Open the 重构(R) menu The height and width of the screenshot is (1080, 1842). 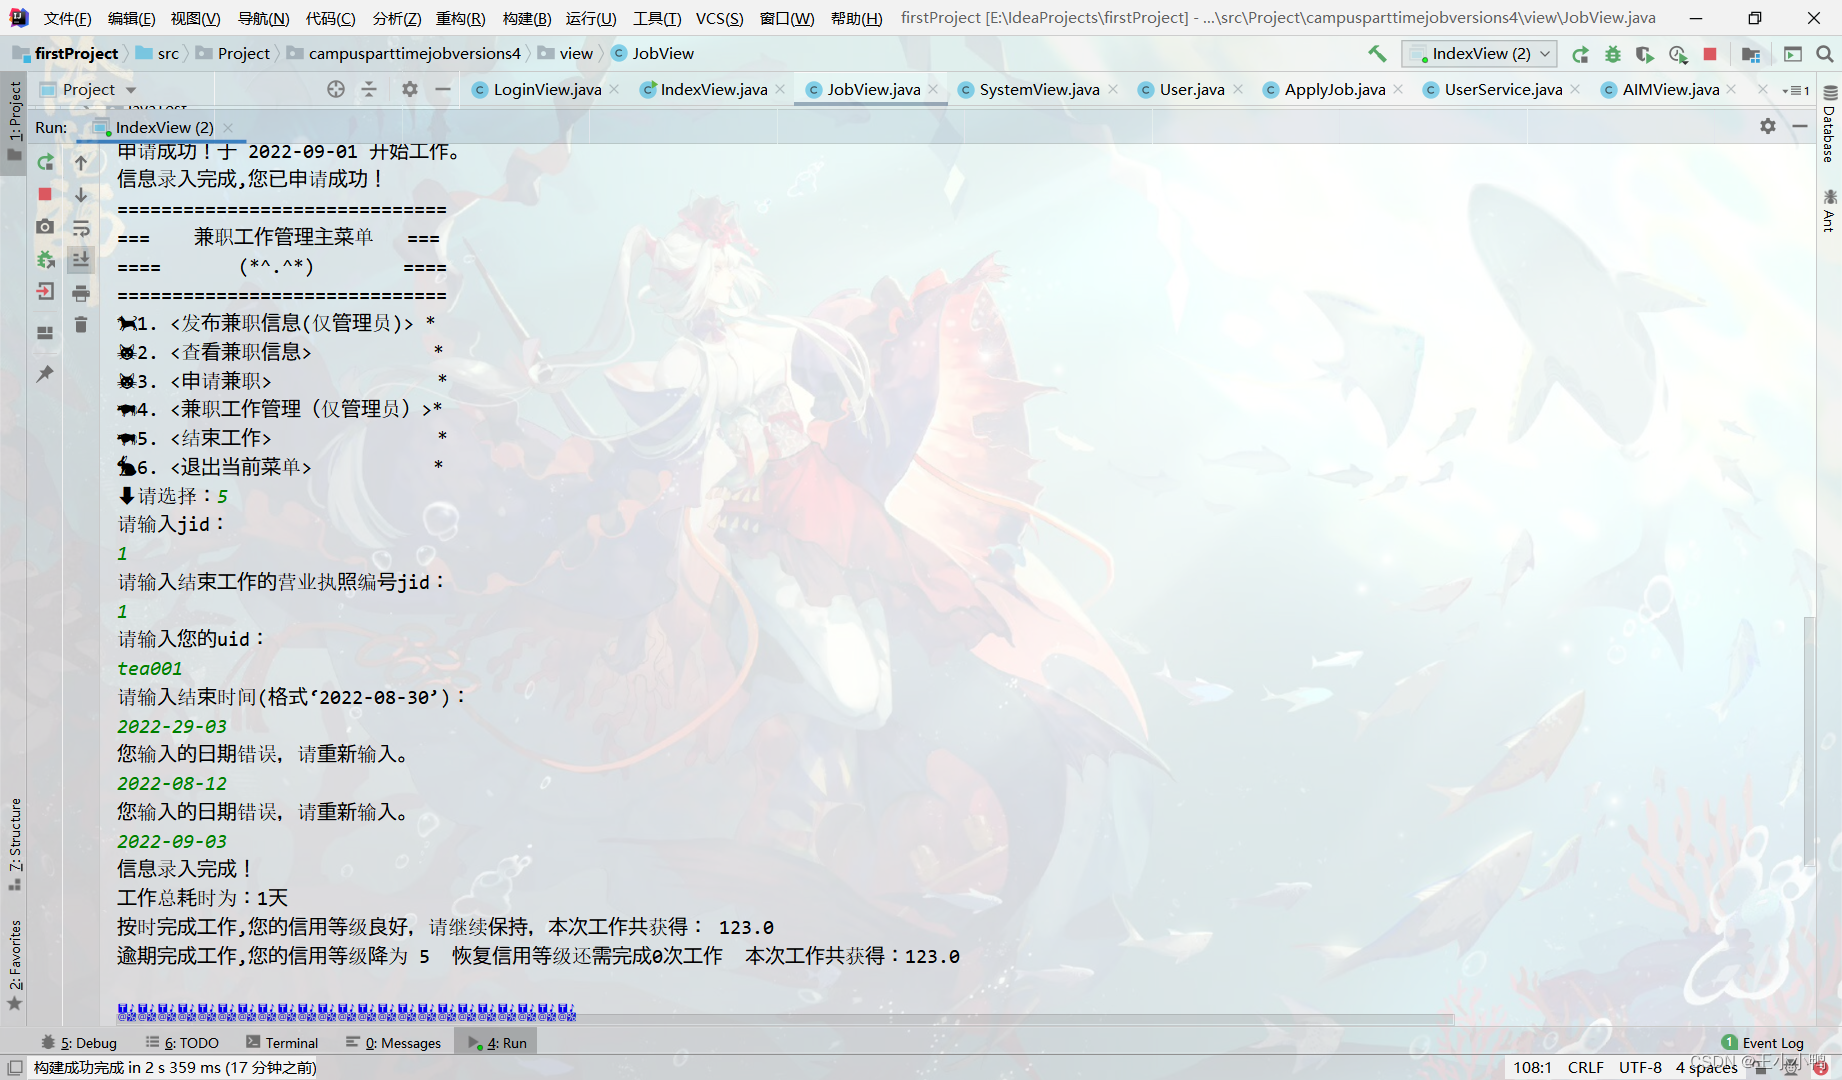click(x=460, y=18)
